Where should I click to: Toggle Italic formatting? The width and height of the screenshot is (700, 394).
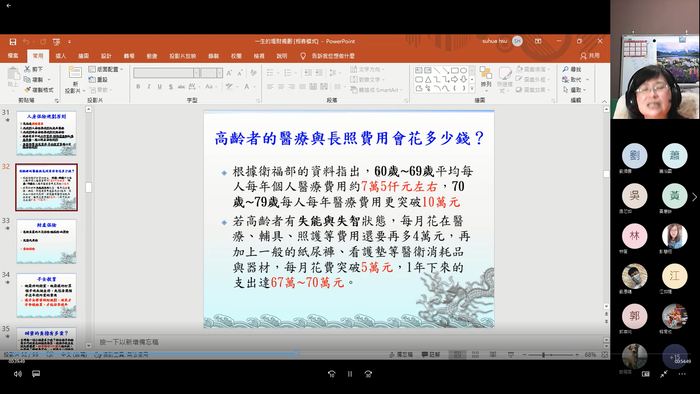pos(149,87)
